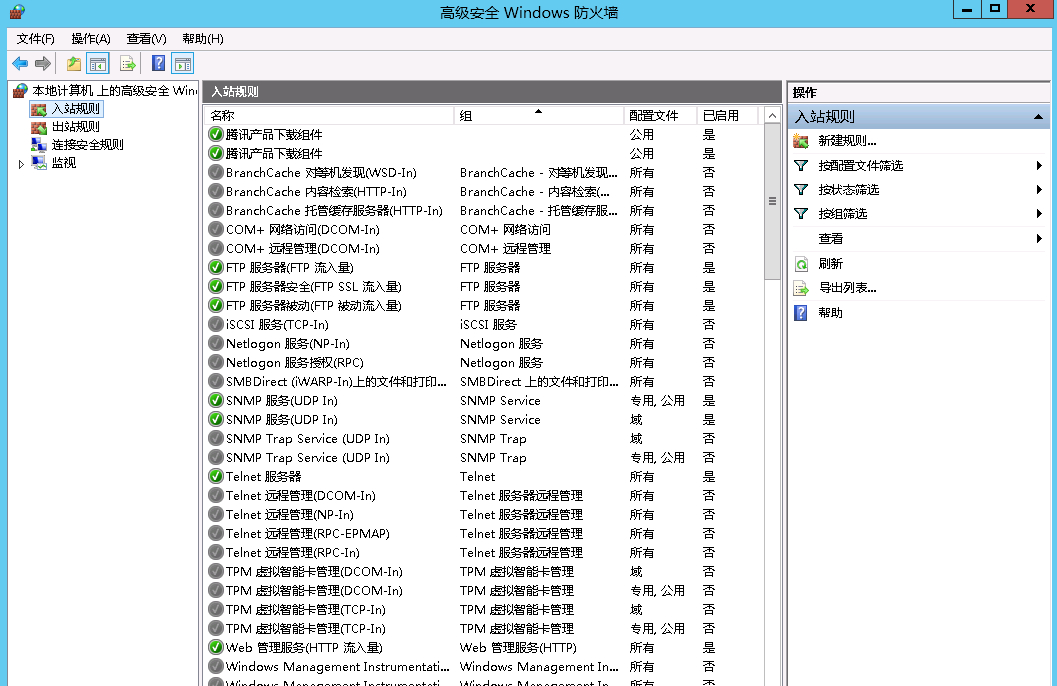Image resolution: width=1057 pixels, height=686 pixels.
Task: Click the Forward arrow toolbar icon
Action: [x=42, y=64]
